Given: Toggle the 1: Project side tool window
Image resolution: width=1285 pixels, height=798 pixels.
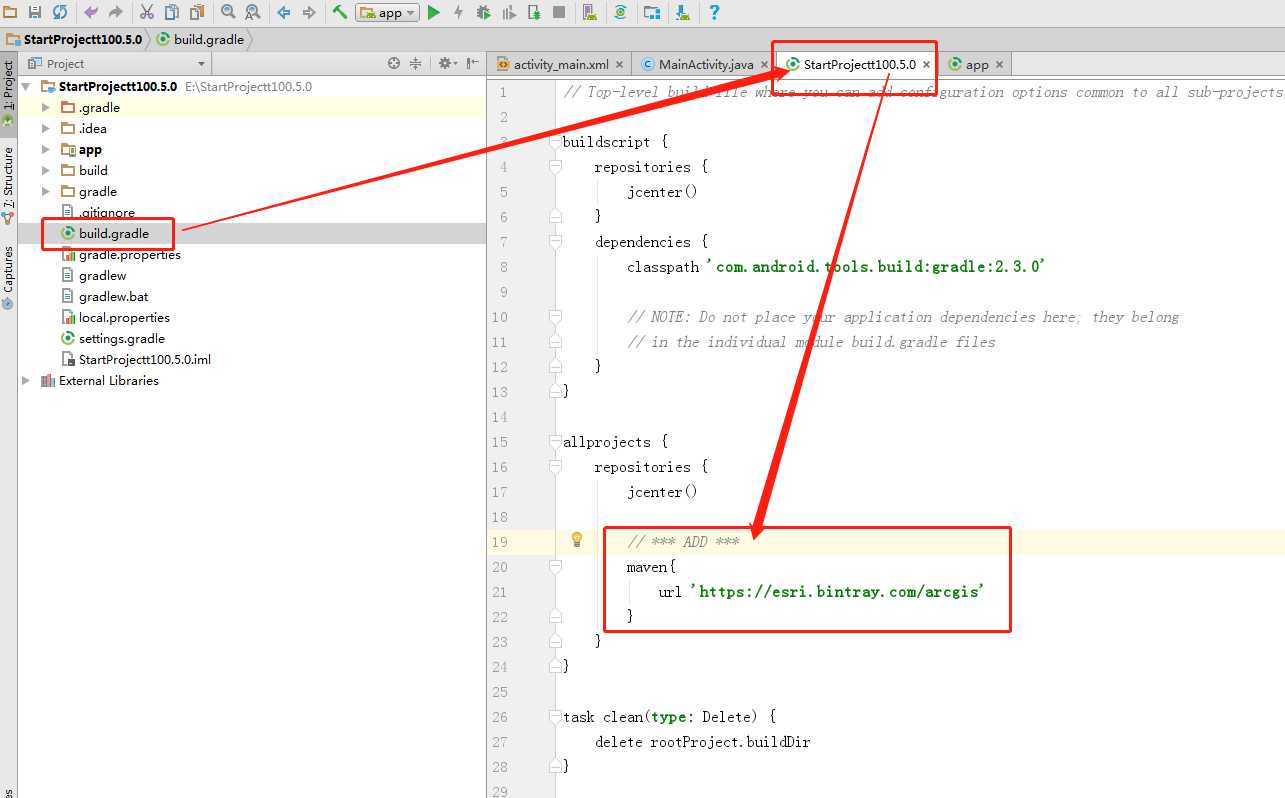Looking at the screenshot, I should click(x=8, y=94).
